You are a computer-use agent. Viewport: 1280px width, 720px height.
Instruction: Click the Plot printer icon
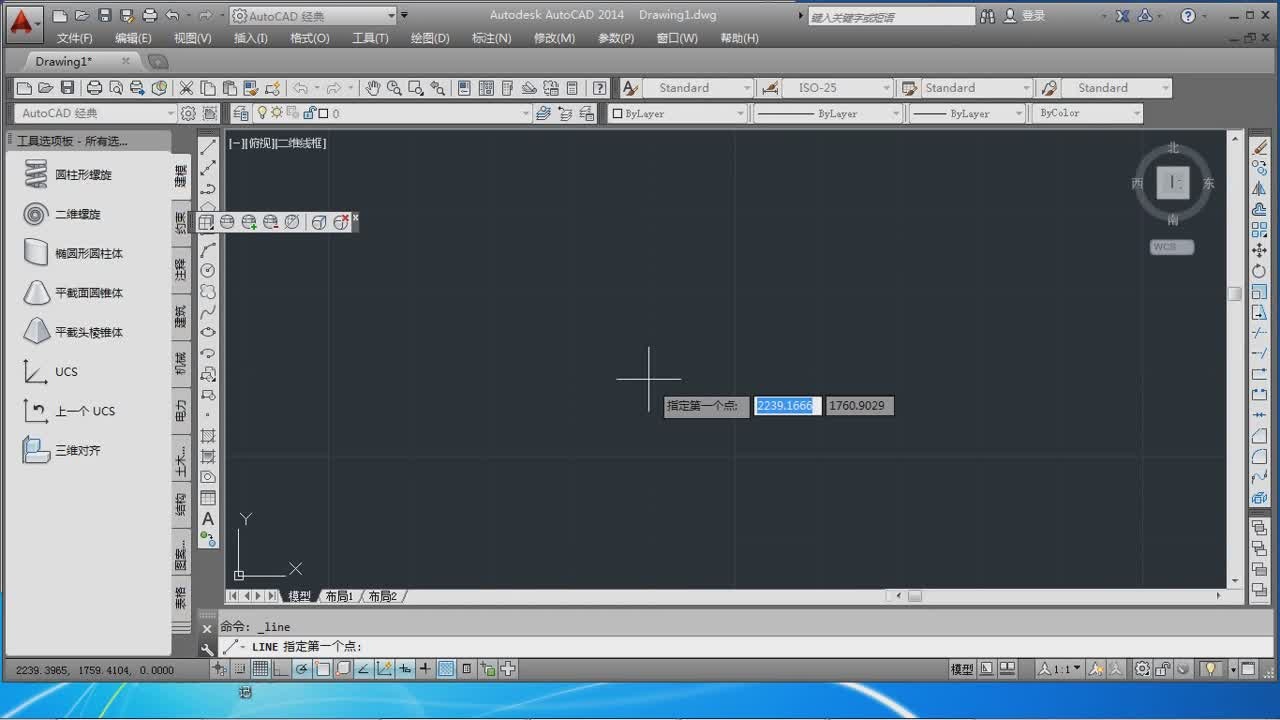pyautogui.click(x=94, y=88)
